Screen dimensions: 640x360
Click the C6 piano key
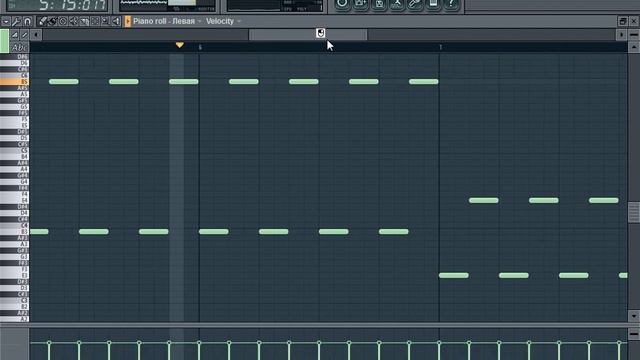click(14, 76)
